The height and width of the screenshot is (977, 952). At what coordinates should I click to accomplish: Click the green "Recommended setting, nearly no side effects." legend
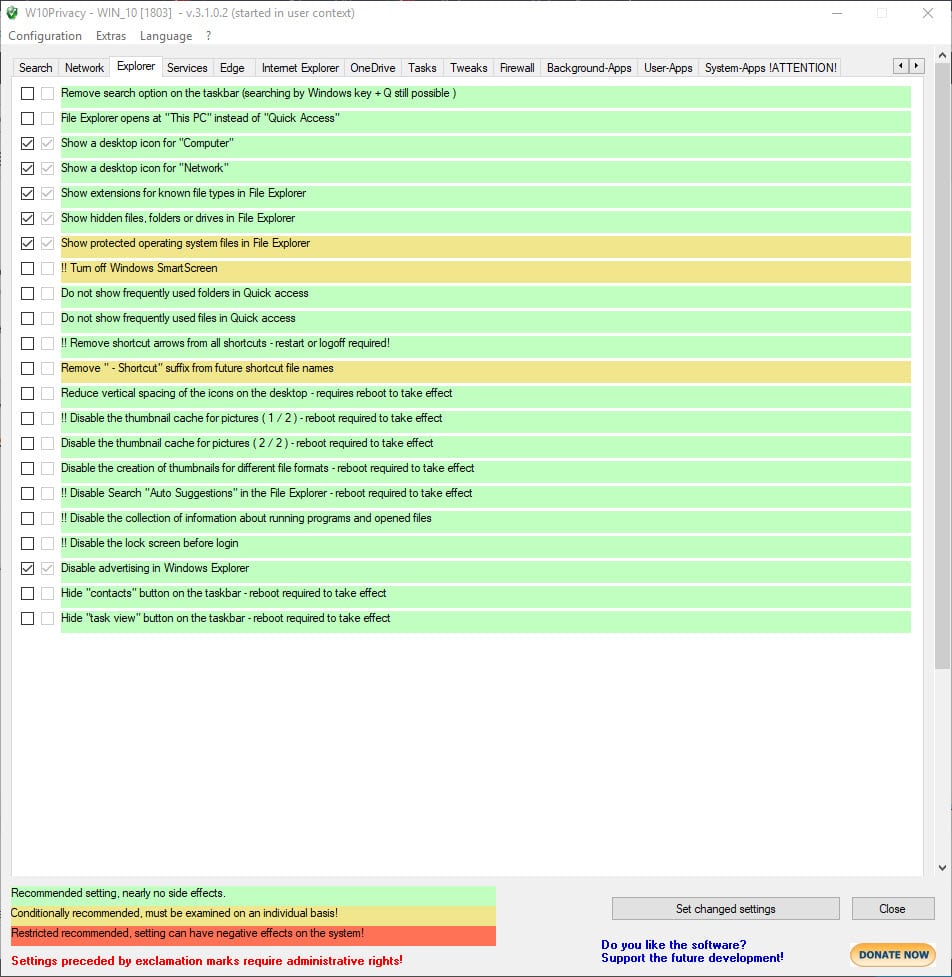(253, 894)
